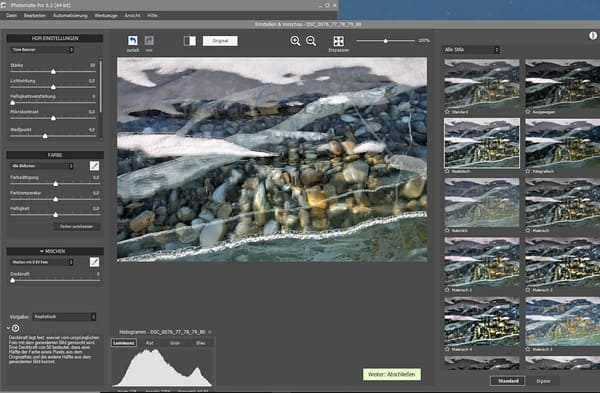Adjust the Lichtwirkung slider
This screenshot has width=600, height=393.
(x=53, y=87)
